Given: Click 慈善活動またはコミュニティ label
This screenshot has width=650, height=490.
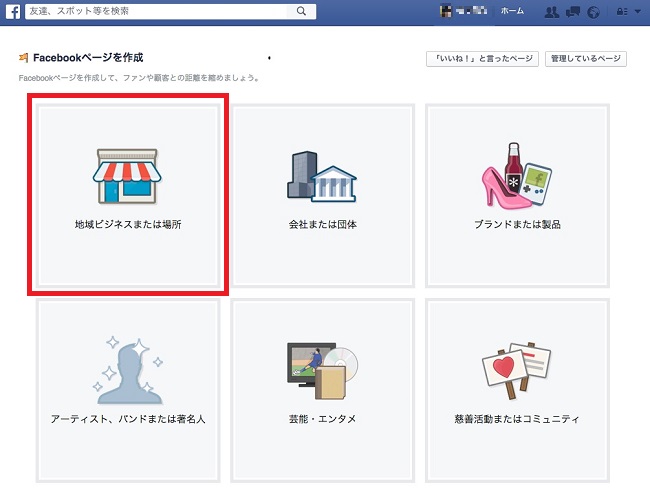Looking at the screenshot, I should [x=517, y=419].
